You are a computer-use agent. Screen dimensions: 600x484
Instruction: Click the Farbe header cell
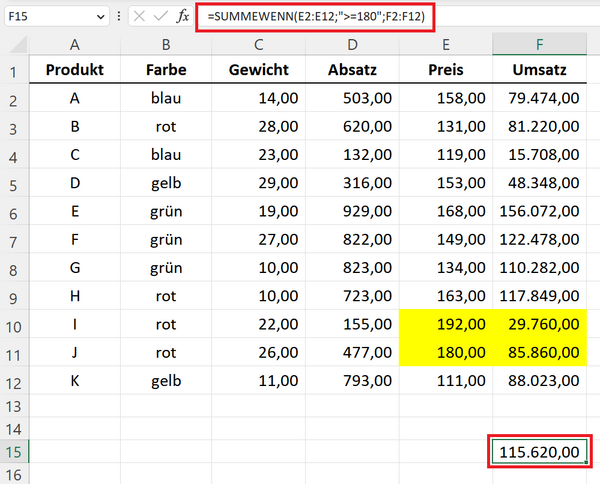tap(166, 70)
